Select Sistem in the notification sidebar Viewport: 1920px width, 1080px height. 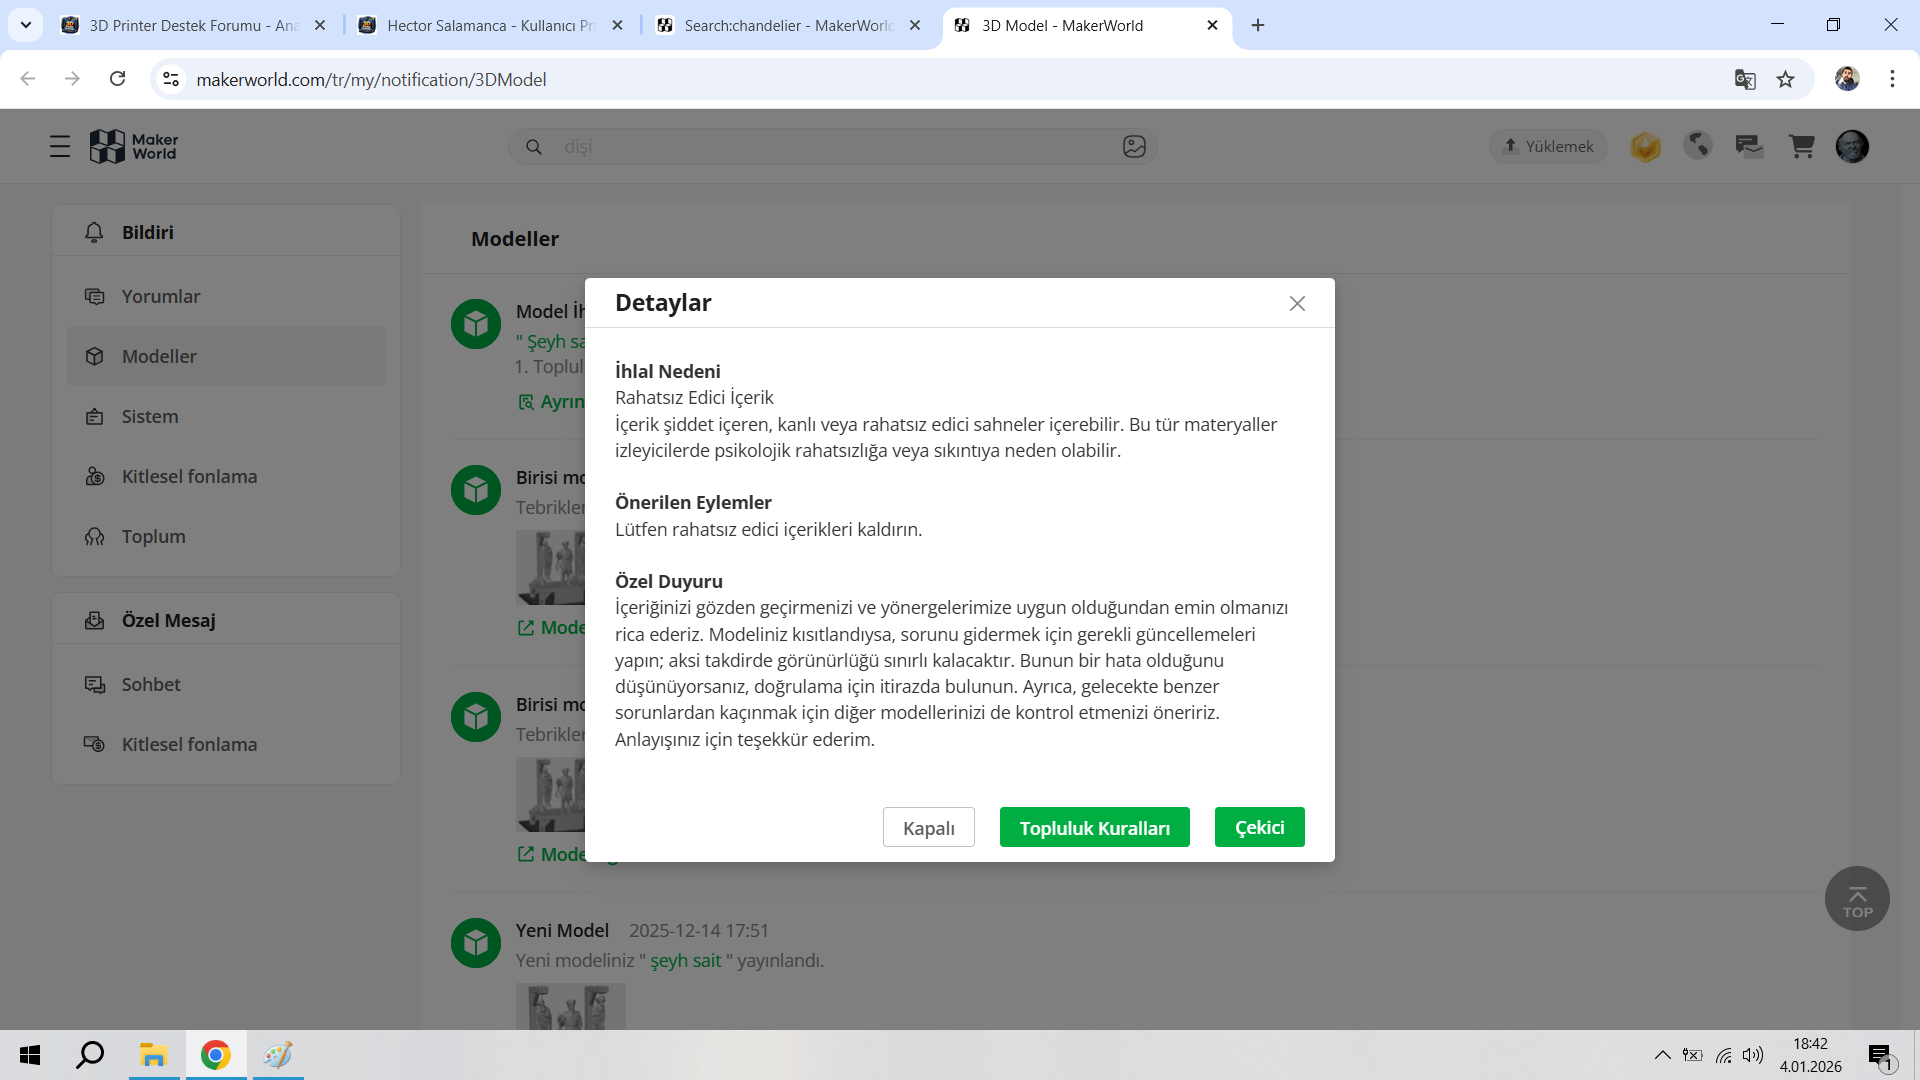tap(150, 416)
